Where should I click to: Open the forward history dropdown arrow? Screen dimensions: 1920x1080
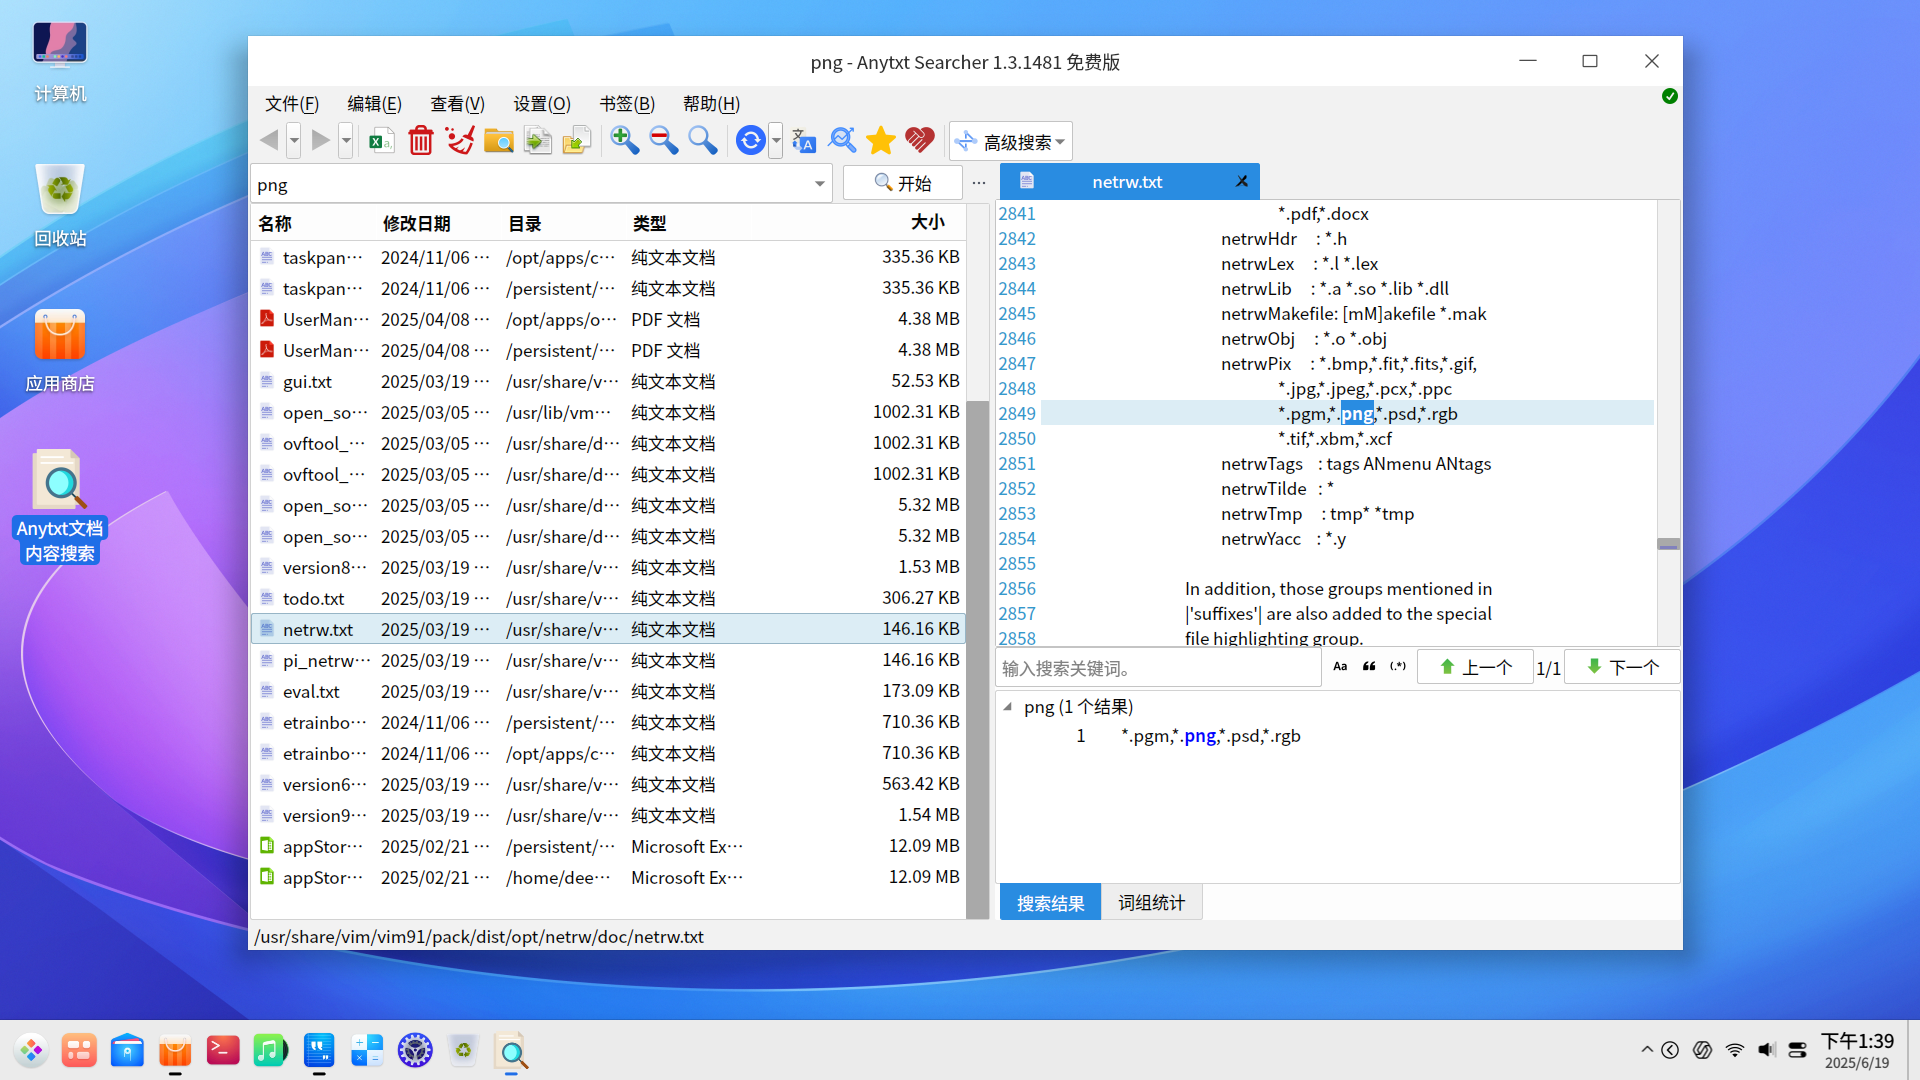click(x=346, y=141)
